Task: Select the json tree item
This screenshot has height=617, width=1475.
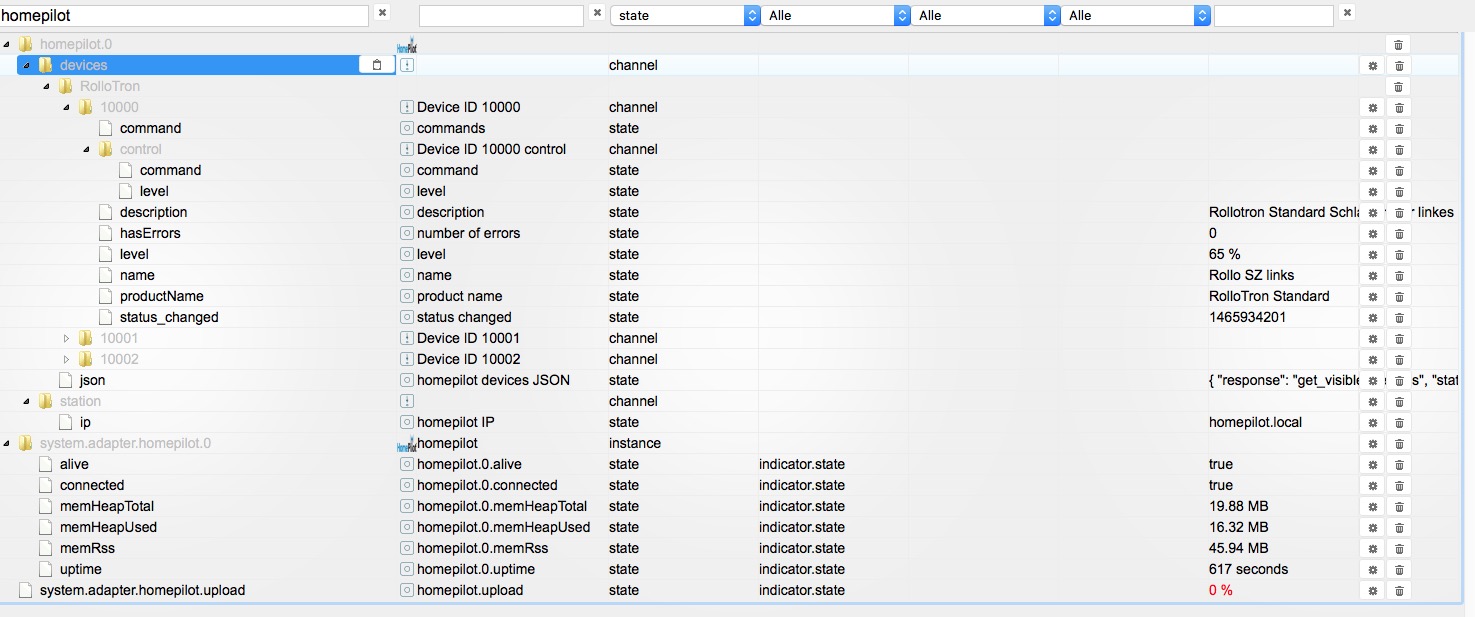Action: click(x=92, y=380)
